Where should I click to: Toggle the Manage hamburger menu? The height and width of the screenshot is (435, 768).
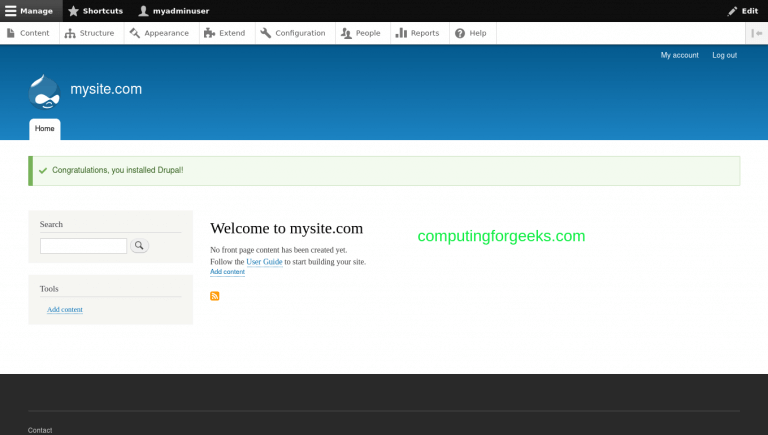pos(29,11)
